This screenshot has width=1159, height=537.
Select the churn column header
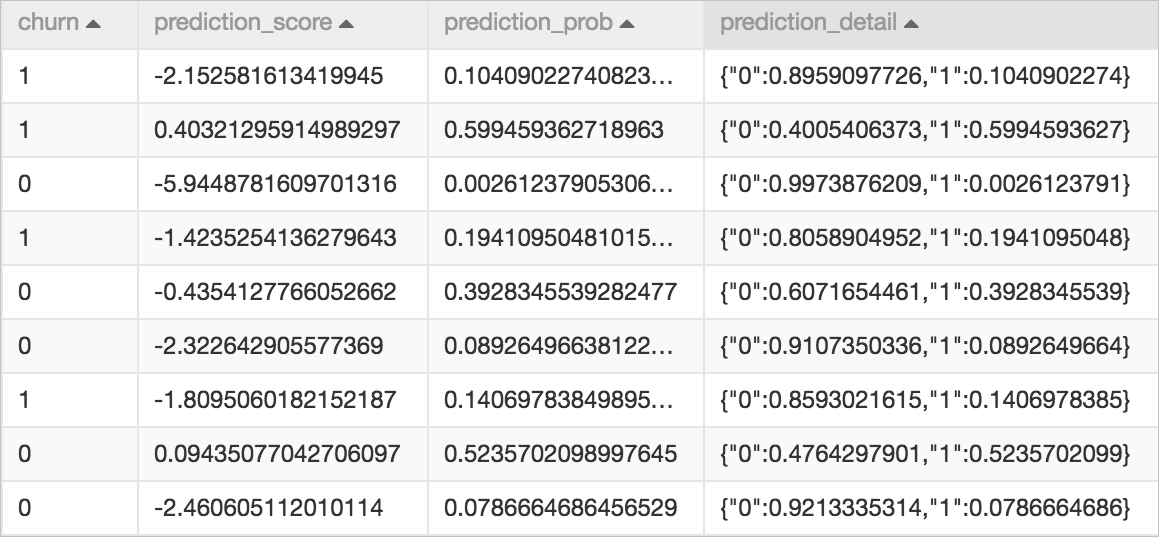[69, 24]
